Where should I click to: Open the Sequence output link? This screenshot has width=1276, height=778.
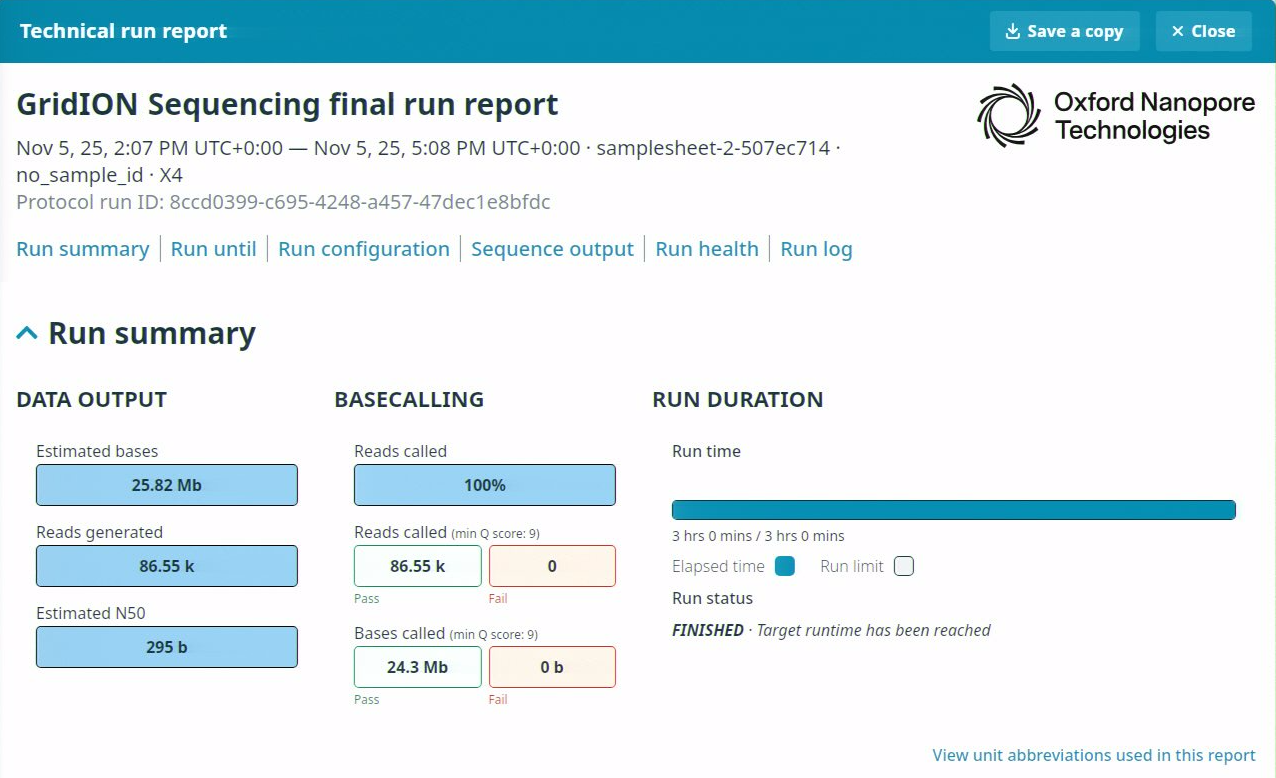[553, 249]
